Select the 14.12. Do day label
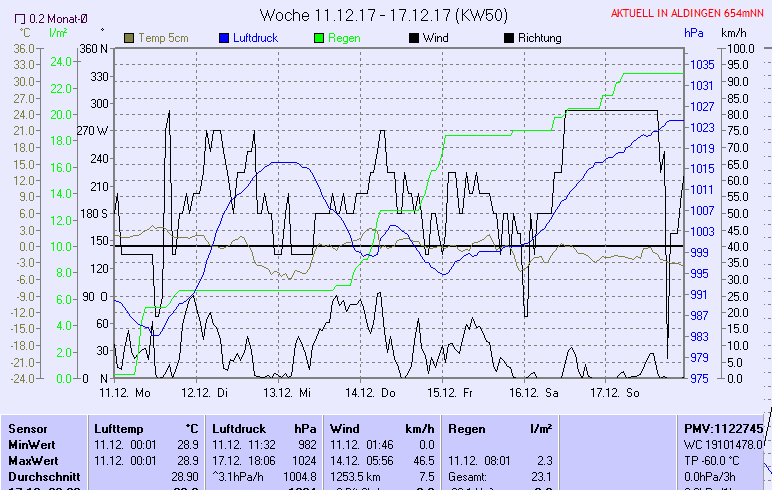The width and height of the screenshot is (772, 490). point(370,392)
